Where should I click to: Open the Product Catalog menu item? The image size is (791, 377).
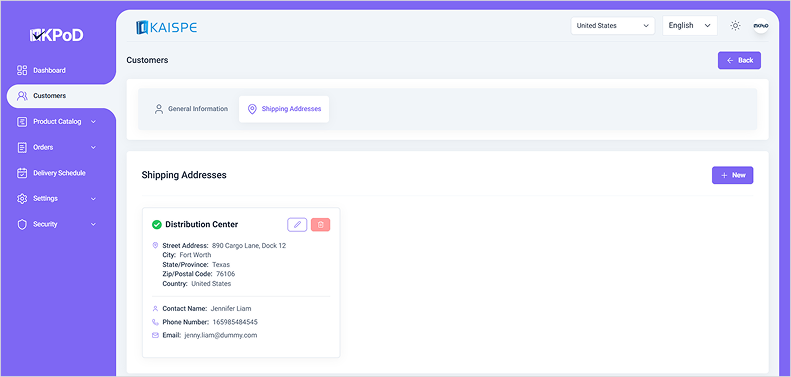(57, 122)
